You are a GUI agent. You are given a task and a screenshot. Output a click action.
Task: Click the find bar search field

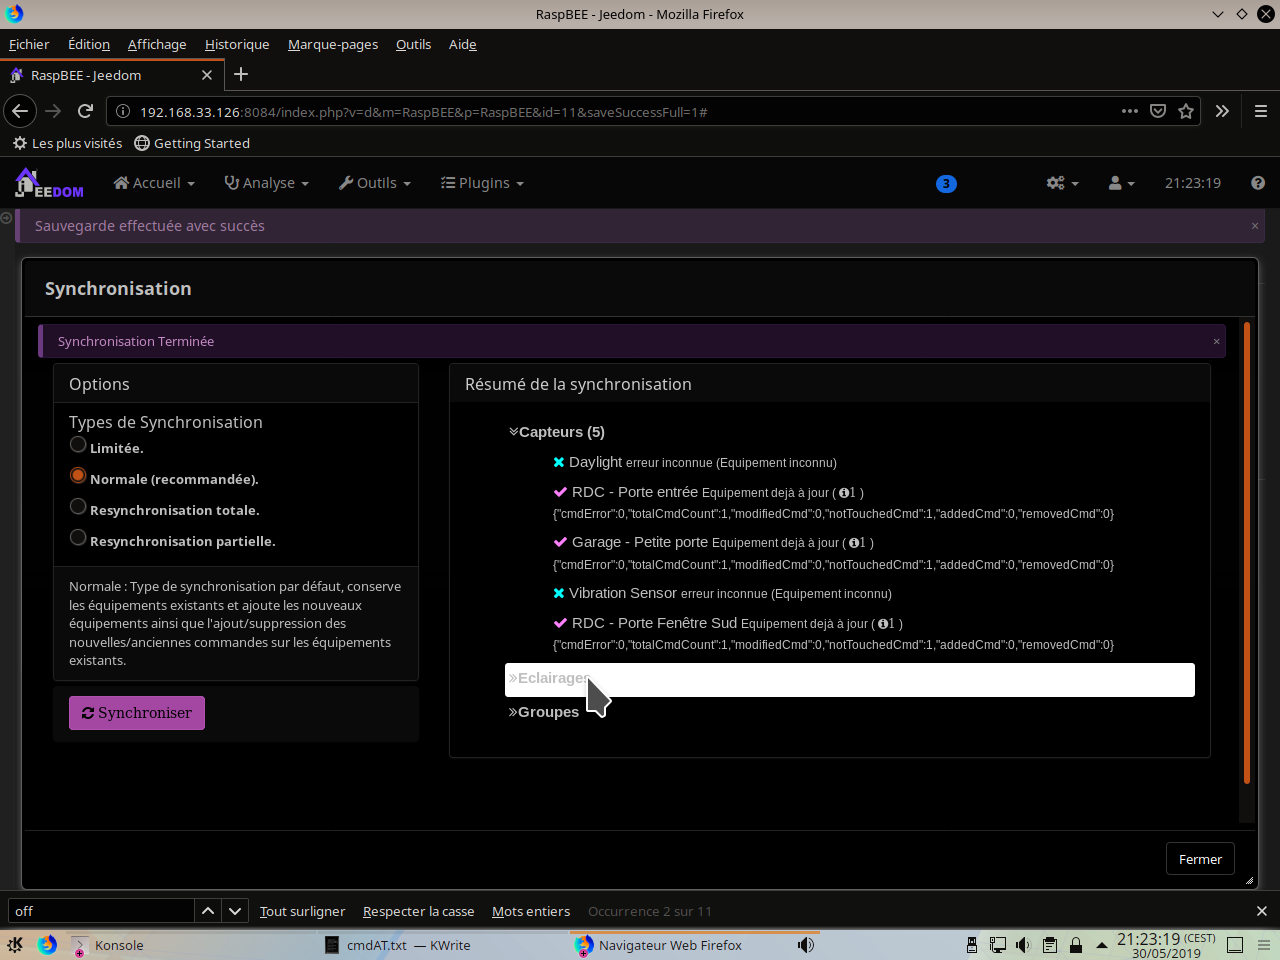pyautogui.click(x=101, y=911)
